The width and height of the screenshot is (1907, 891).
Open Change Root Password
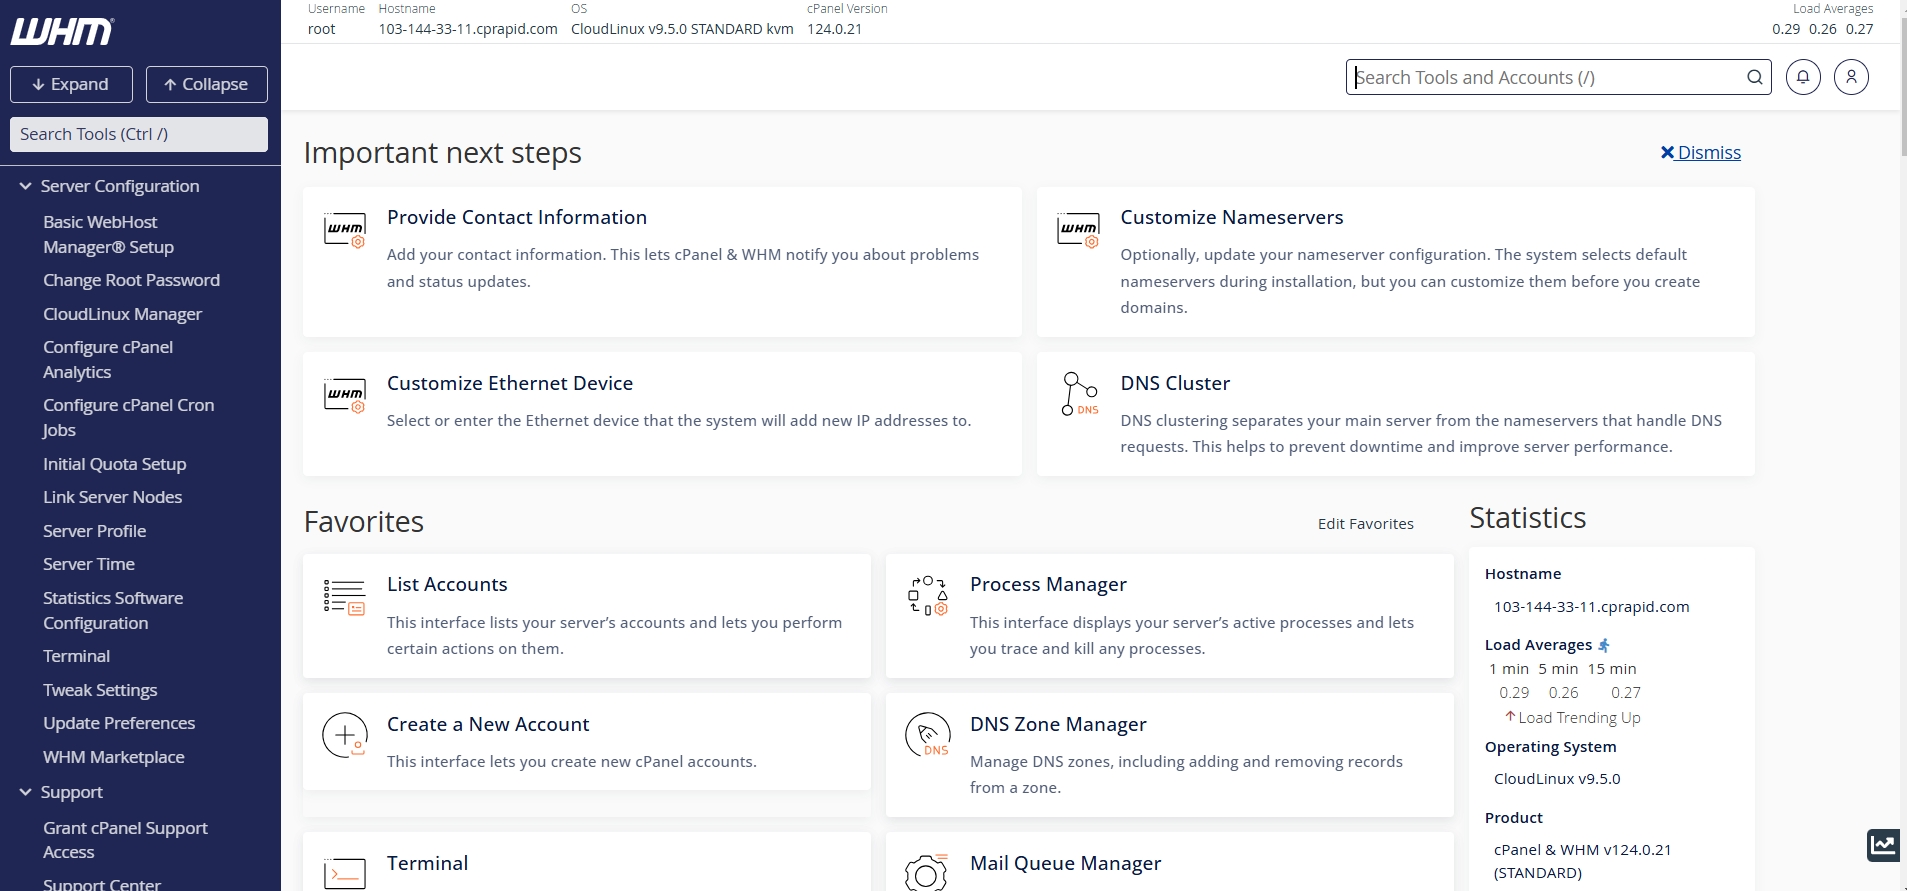point(131,280)
